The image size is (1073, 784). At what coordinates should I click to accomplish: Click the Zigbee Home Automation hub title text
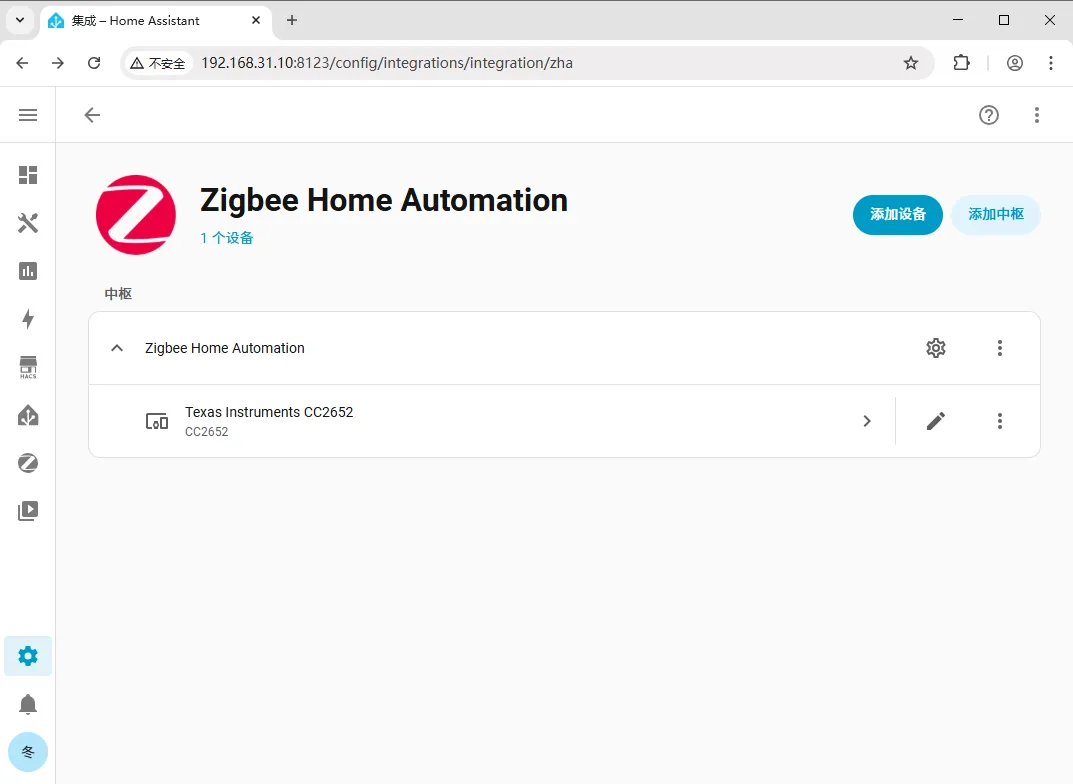click(x=224, y=348)
